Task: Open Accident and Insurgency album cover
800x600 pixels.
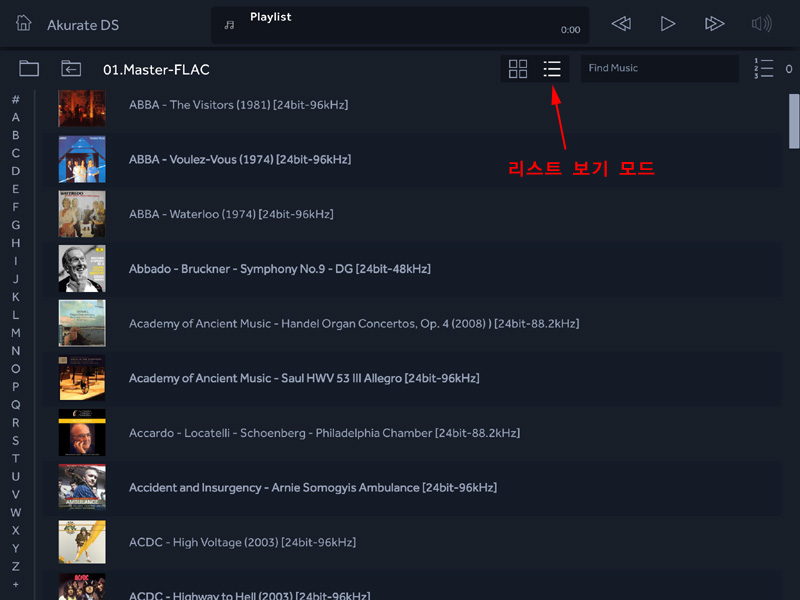Action: tap(82, 487)
